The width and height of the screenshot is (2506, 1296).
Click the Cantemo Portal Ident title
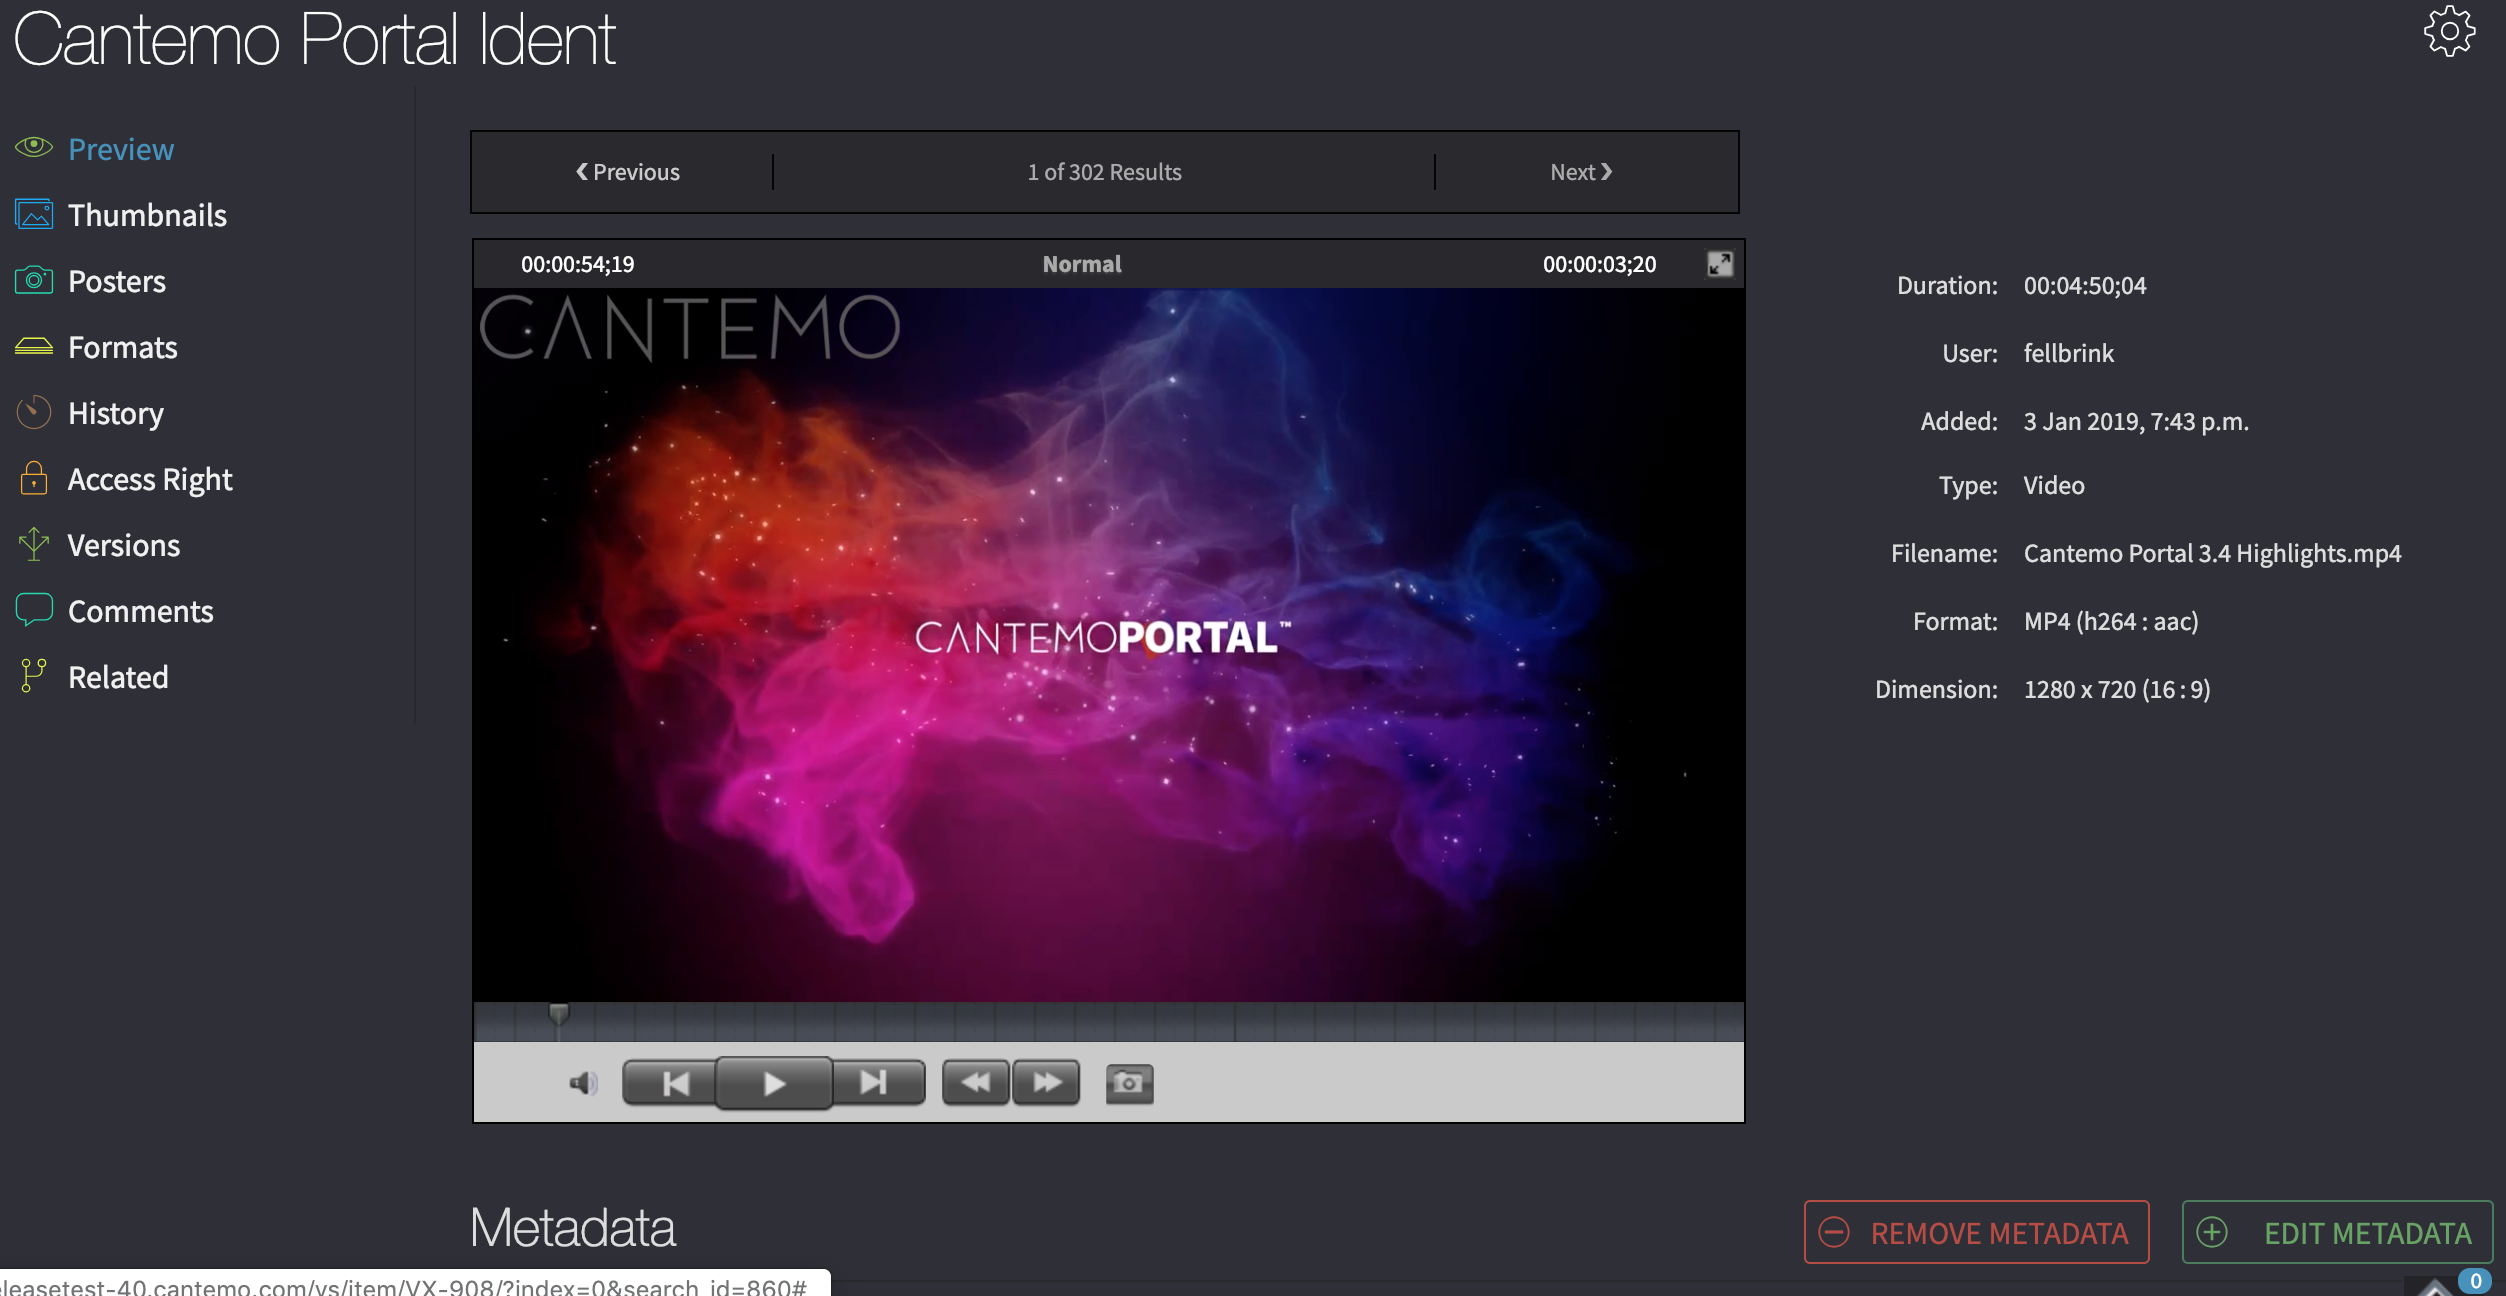[x=315, y=40]
